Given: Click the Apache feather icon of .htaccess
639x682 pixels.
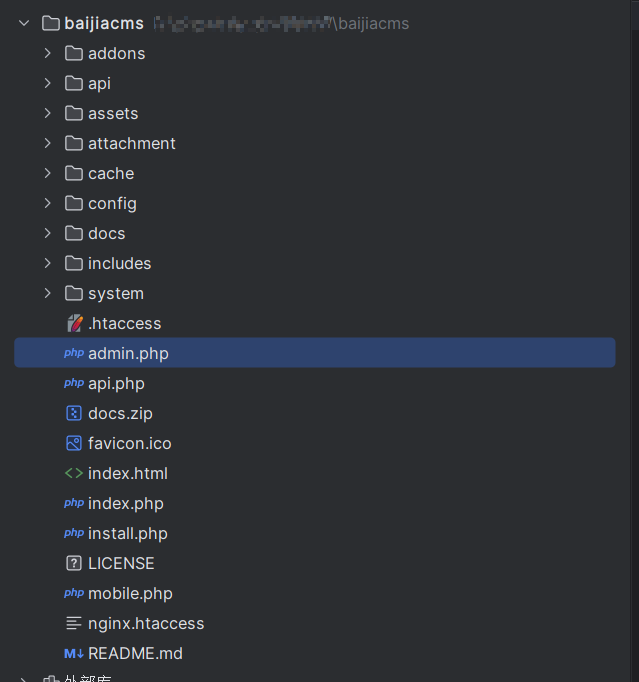Looking at the screenshot, I should [x=74, y=323].
